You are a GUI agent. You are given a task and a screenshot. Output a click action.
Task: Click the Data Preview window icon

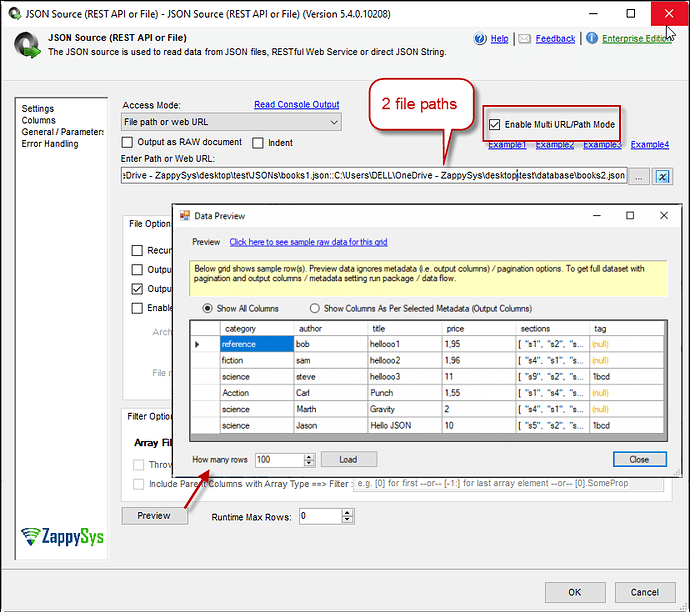pos(184,215)
